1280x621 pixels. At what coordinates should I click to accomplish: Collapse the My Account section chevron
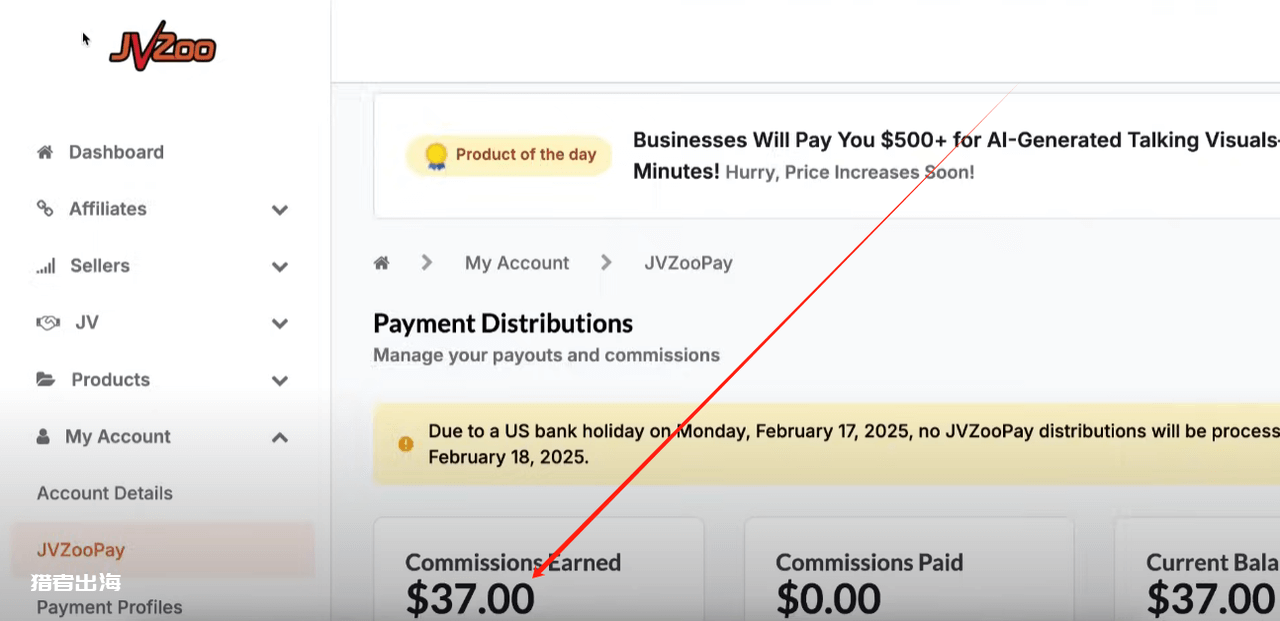click(280, 437)
